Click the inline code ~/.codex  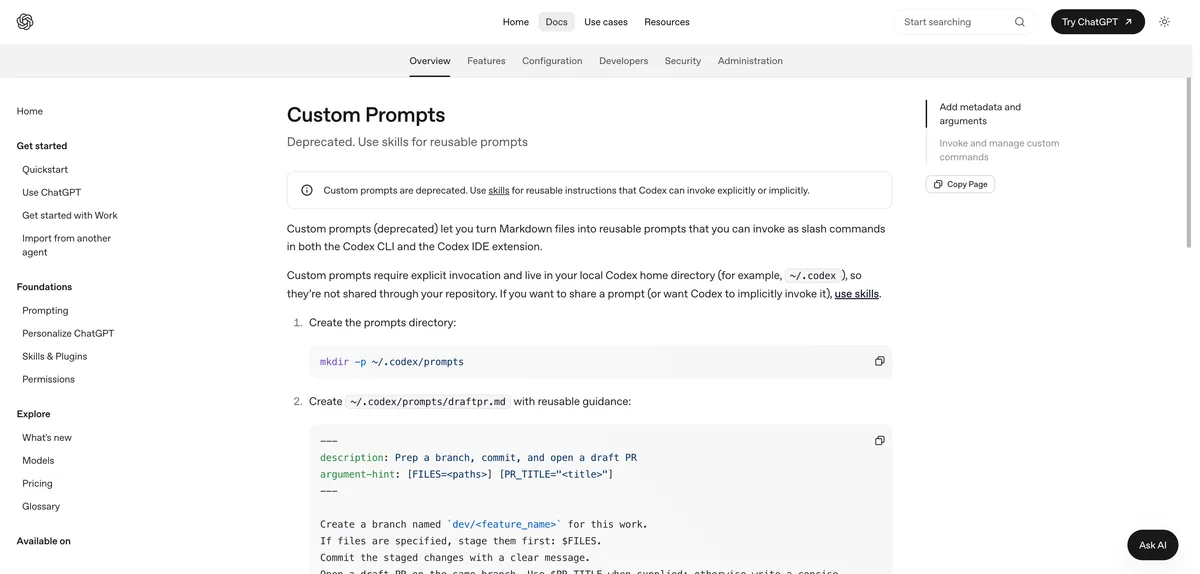(812, 276)
